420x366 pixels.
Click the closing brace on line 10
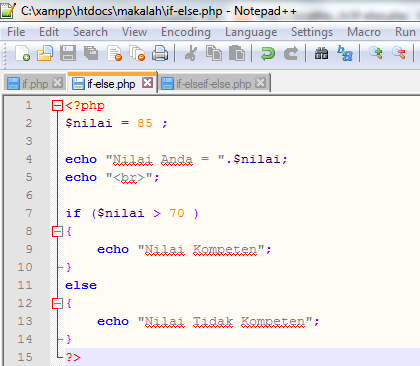pos(69,267)
